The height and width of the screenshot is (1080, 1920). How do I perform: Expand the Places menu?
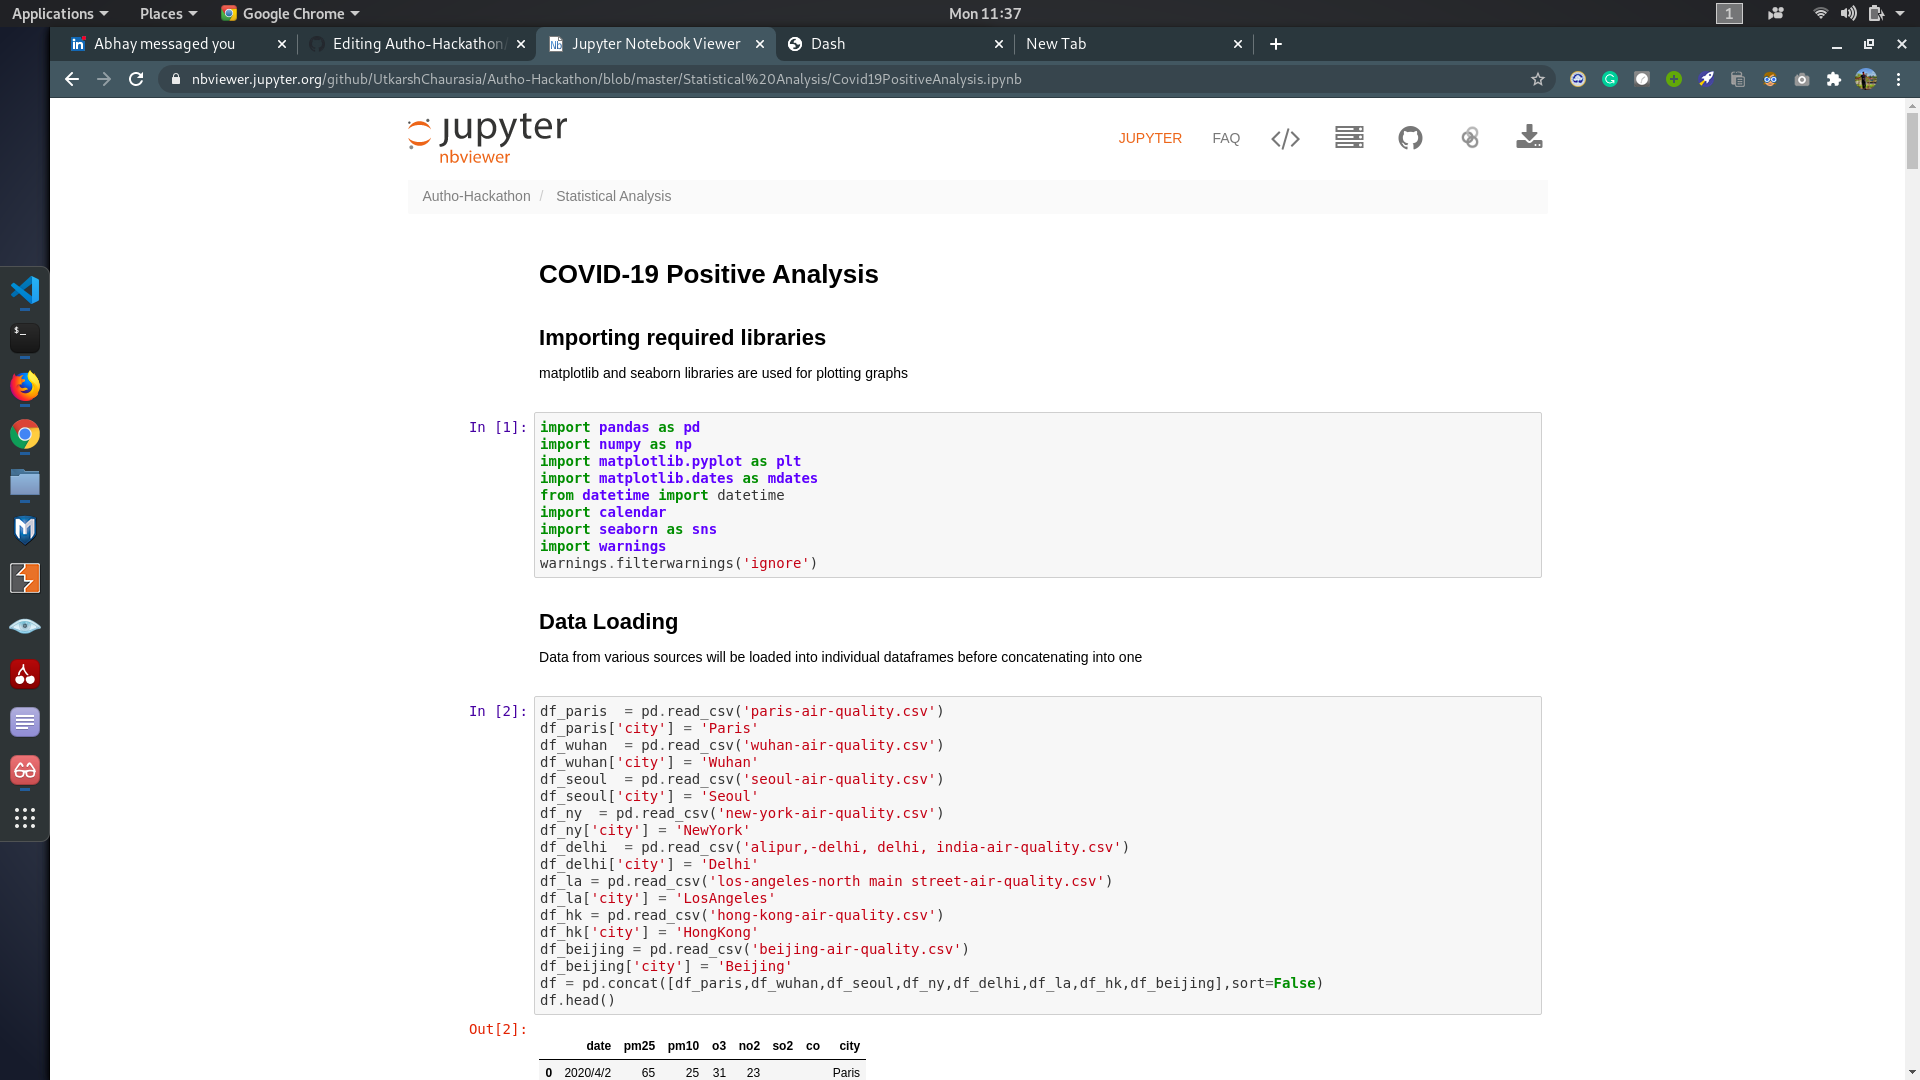tap(168, 13)
